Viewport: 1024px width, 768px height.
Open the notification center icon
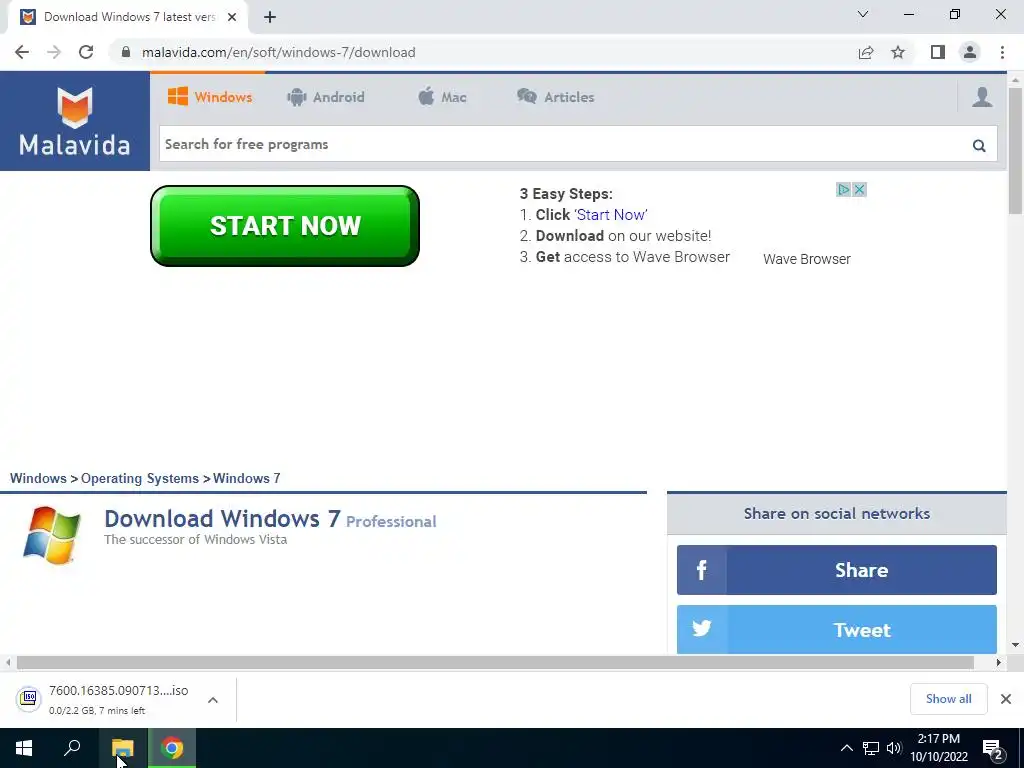(993, 750)
